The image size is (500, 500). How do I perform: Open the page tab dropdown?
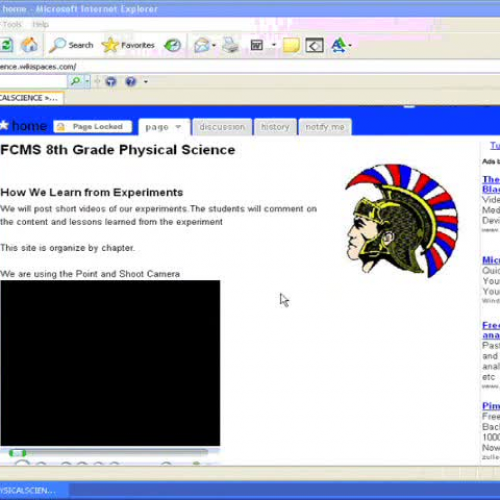178,127
